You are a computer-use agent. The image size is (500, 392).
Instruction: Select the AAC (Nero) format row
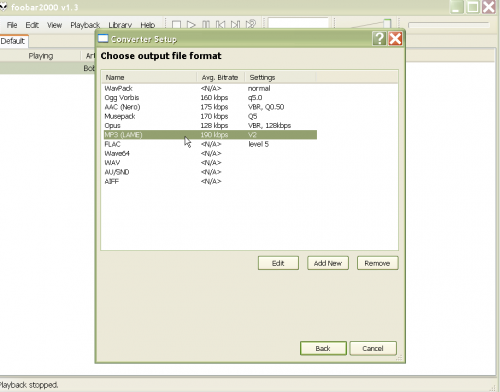tap(210, 107)
